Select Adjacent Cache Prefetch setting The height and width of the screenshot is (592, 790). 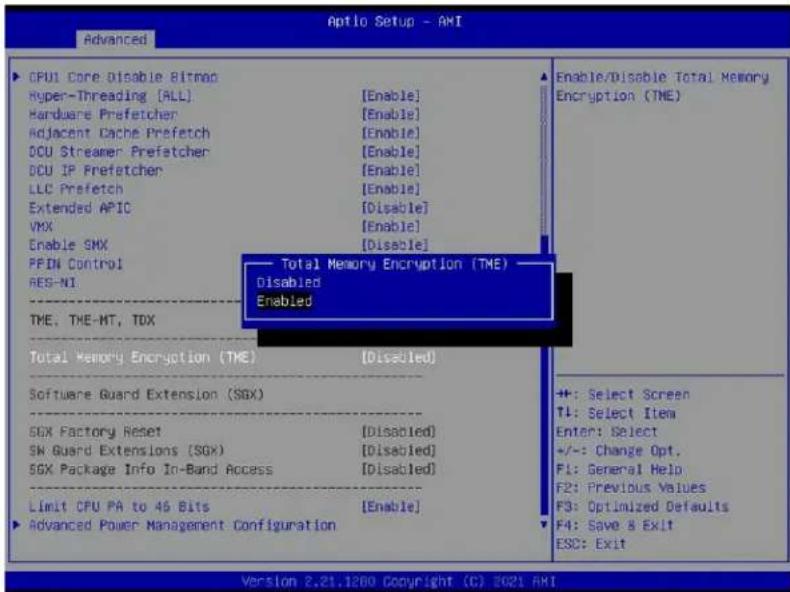119,133
